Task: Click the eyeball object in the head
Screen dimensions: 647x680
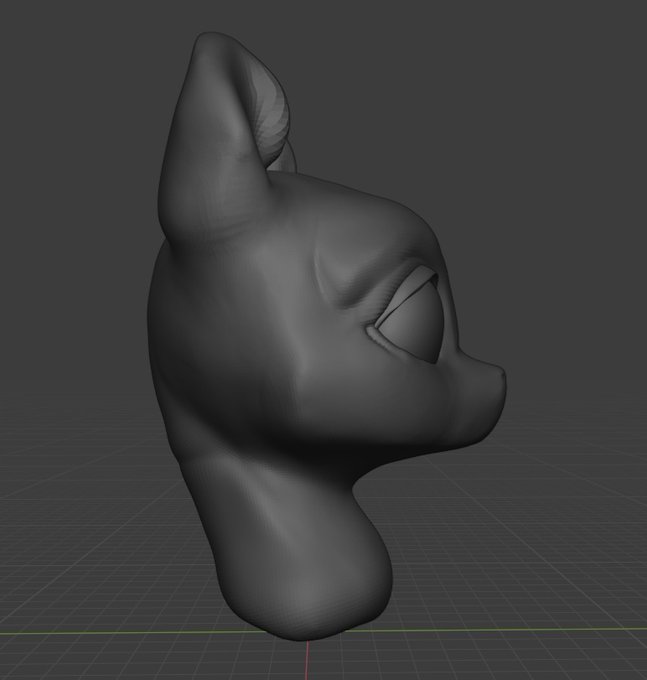Action: click(x=411, y=324)
